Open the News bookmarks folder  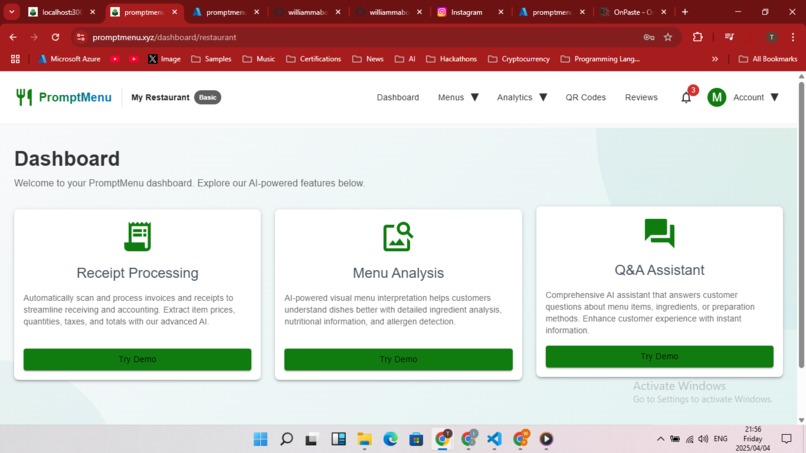click(368, 59)
